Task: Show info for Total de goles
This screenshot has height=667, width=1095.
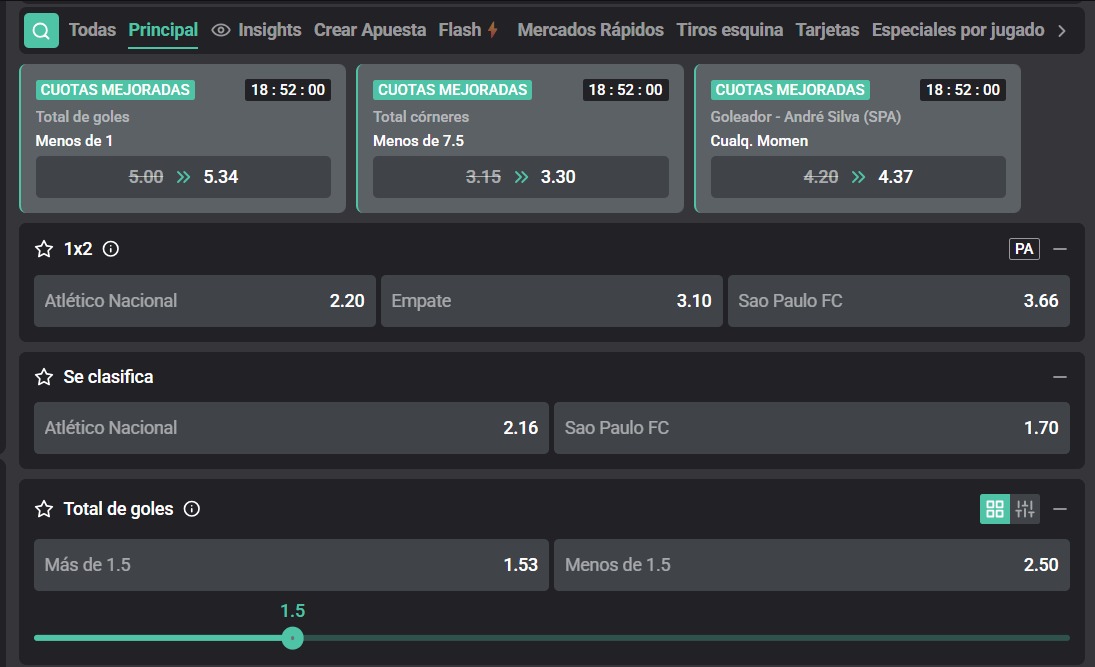Action: point(192,509)
